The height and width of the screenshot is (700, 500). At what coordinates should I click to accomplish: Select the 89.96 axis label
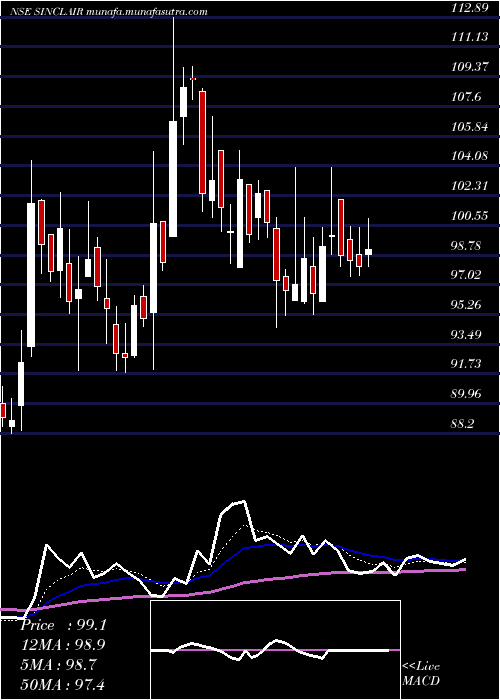tap(466, 394)
